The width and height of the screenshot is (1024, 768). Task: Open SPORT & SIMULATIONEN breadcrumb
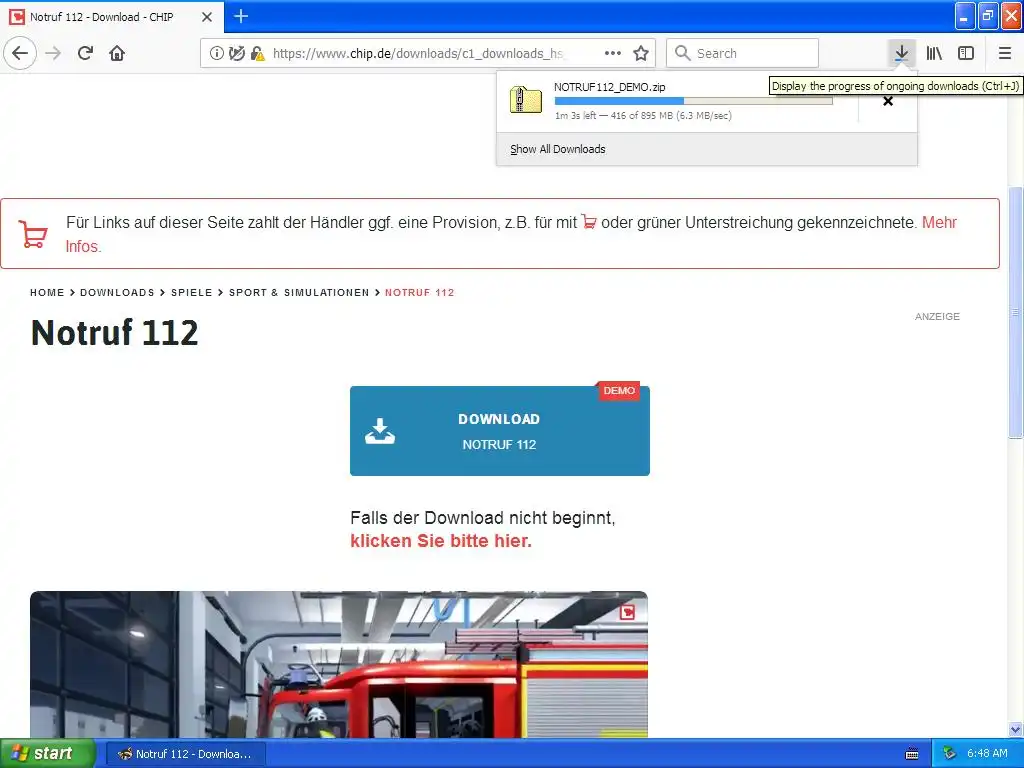pos(299,293)
